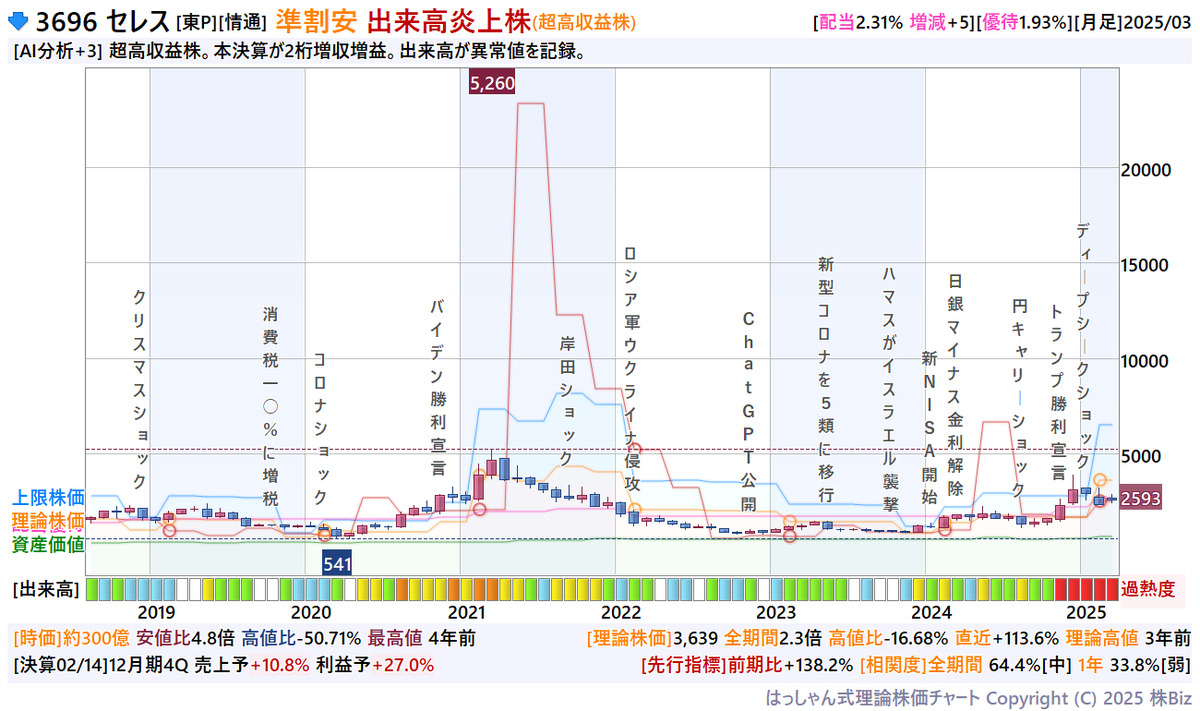Click the 5,260 high price marker
The height and width of the screenshot is (711, 1200).
(x=491, y=84)
